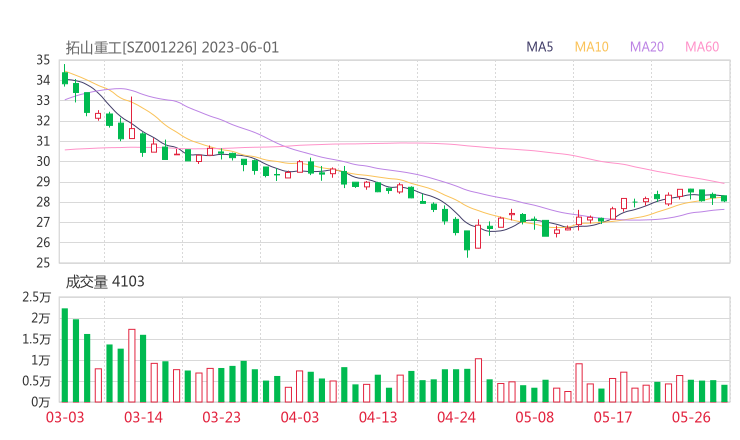Click the 2.5万 volume axis label
The image size is (740, 440).
coord(36,297)
